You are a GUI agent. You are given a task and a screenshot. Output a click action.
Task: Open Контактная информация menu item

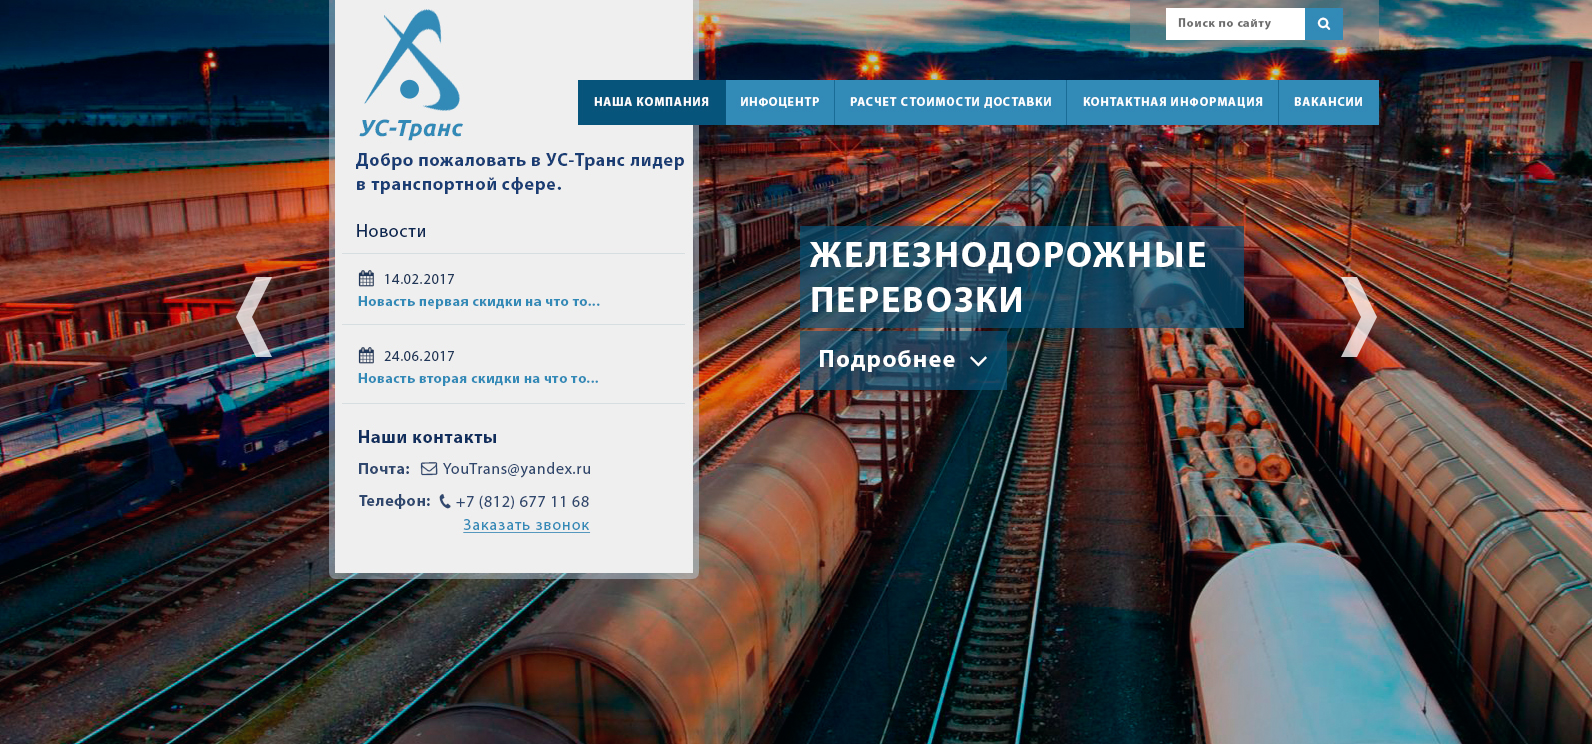click(1173, 102)
